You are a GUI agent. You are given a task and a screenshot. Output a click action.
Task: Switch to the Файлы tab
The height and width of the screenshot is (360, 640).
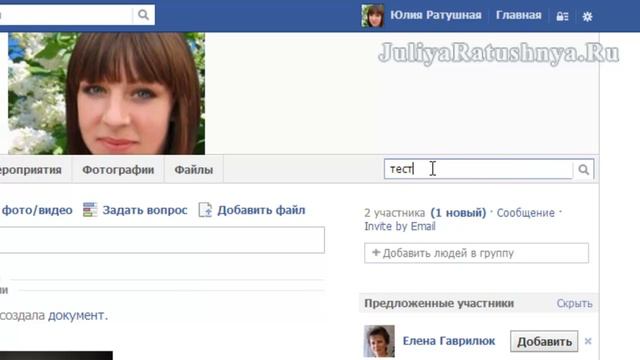click(x=193, y=169)
